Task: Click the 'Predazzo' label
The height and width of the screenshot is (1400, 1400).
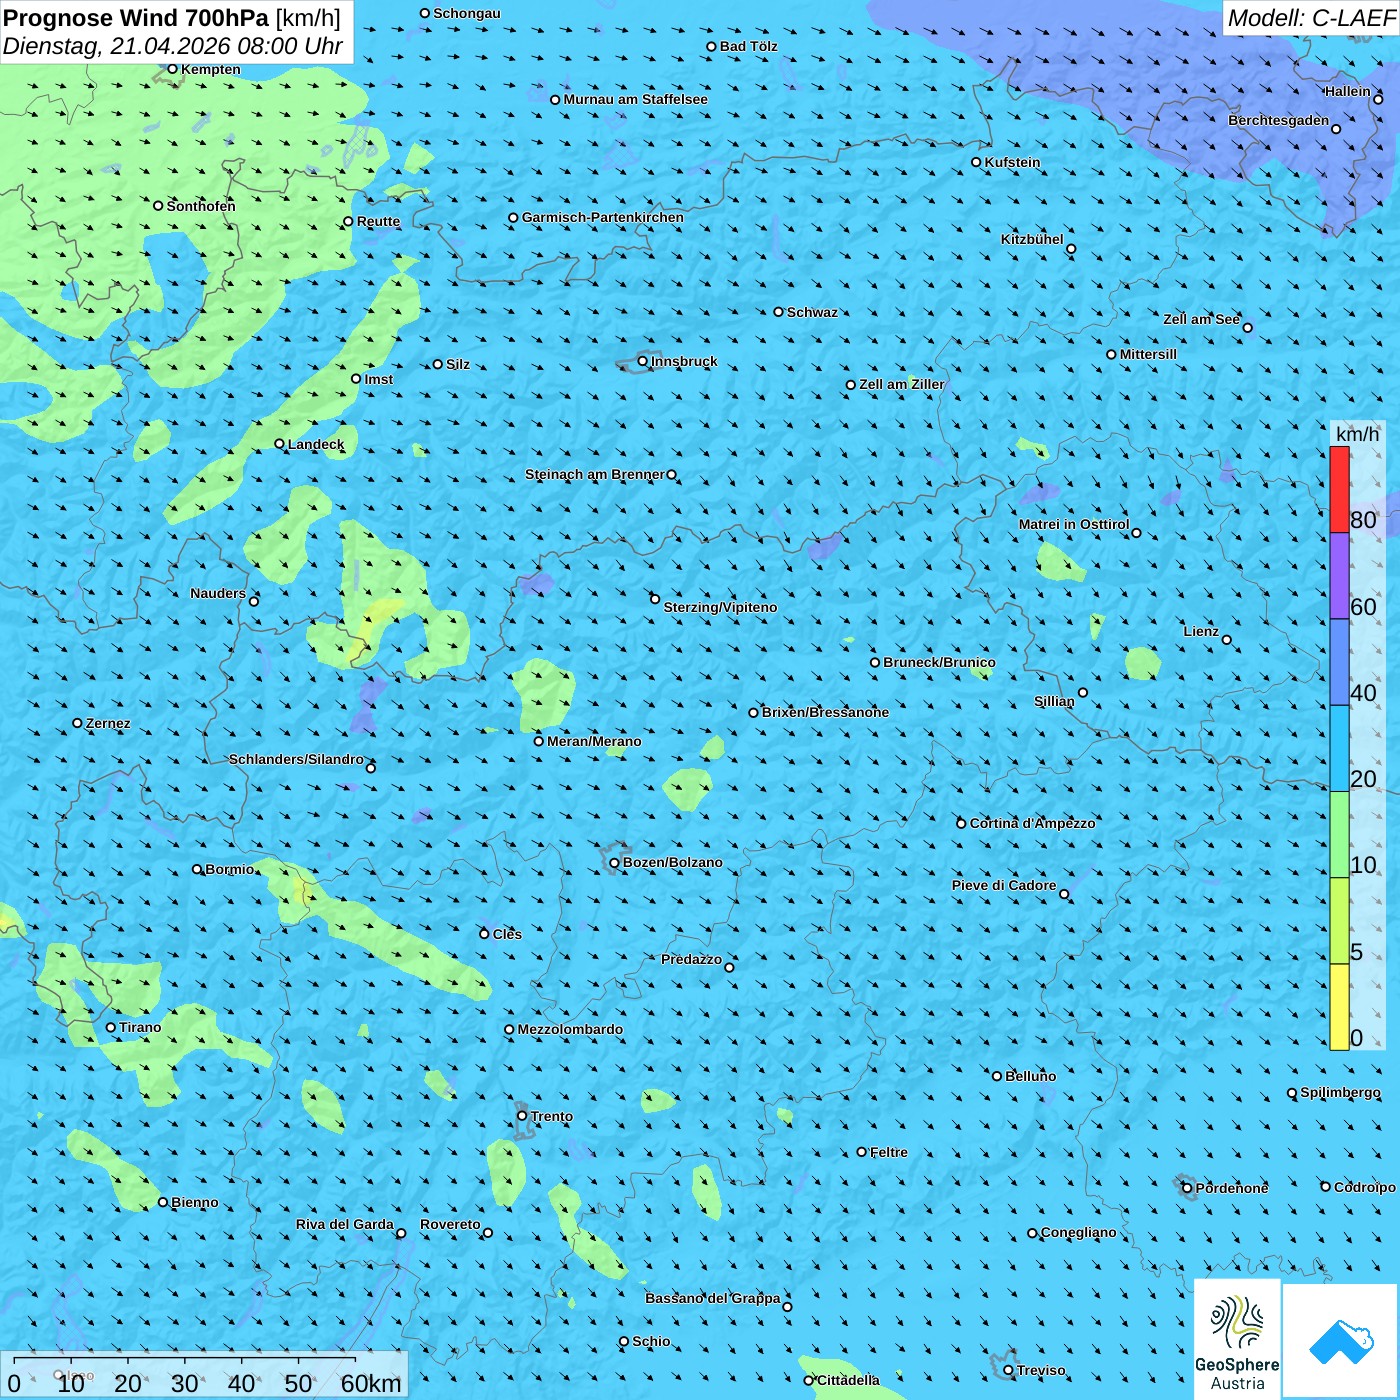Action: [691, 959]
